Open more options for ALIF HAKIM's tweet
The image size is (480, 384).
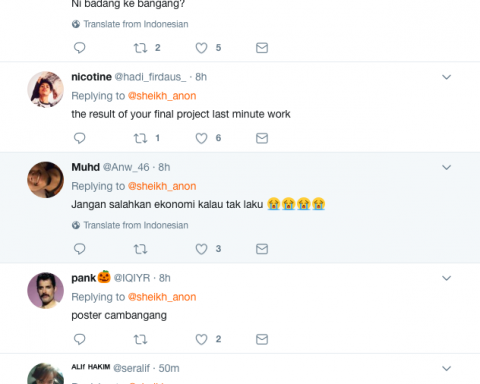(x=446, y=368)
